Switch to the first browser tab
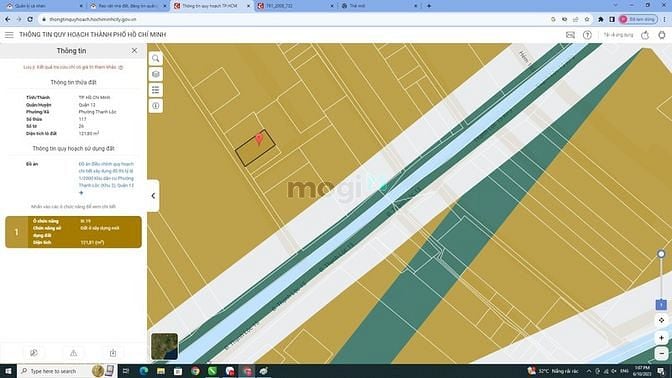 click(x=44, y=6)
